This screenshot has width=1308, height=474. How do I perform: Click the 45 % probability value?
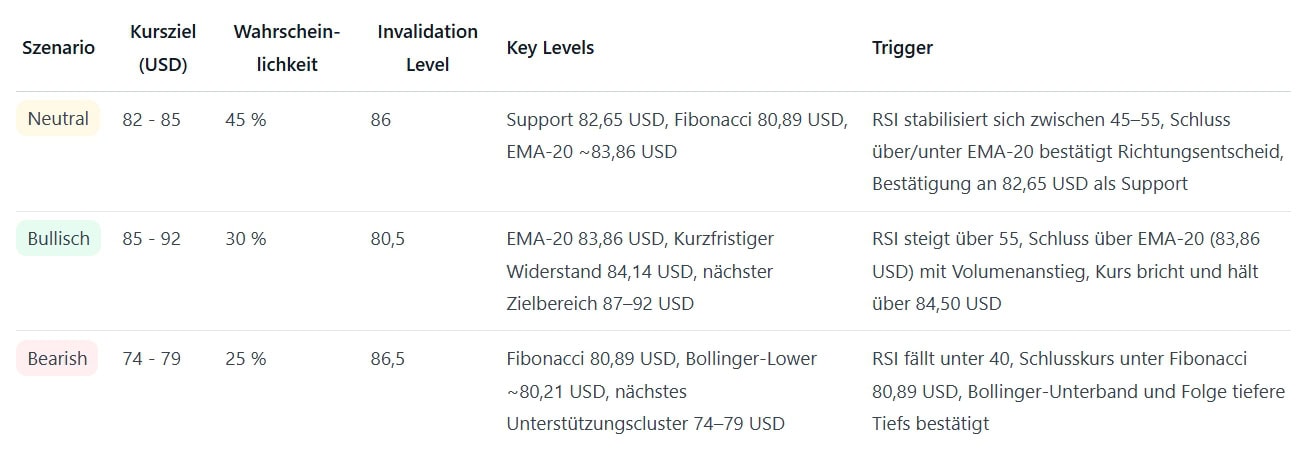point(246,120)
